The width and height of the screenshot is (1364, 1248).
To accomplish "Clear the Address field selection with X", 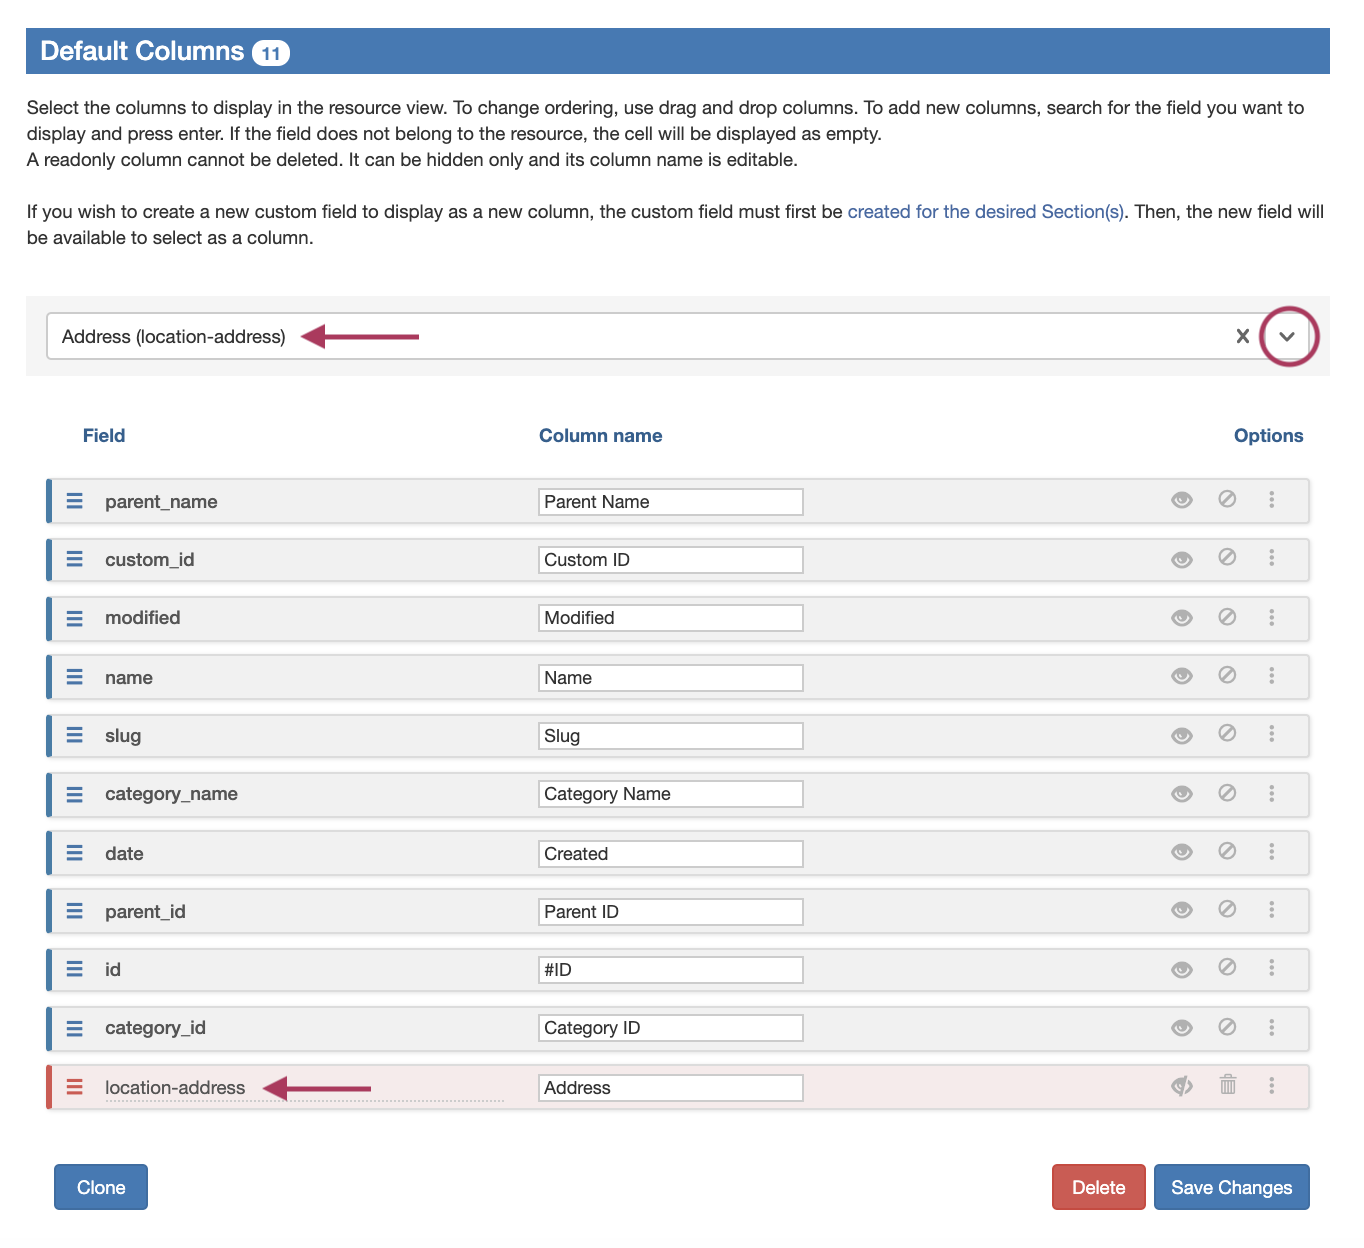I will (x=1242, y=336).
